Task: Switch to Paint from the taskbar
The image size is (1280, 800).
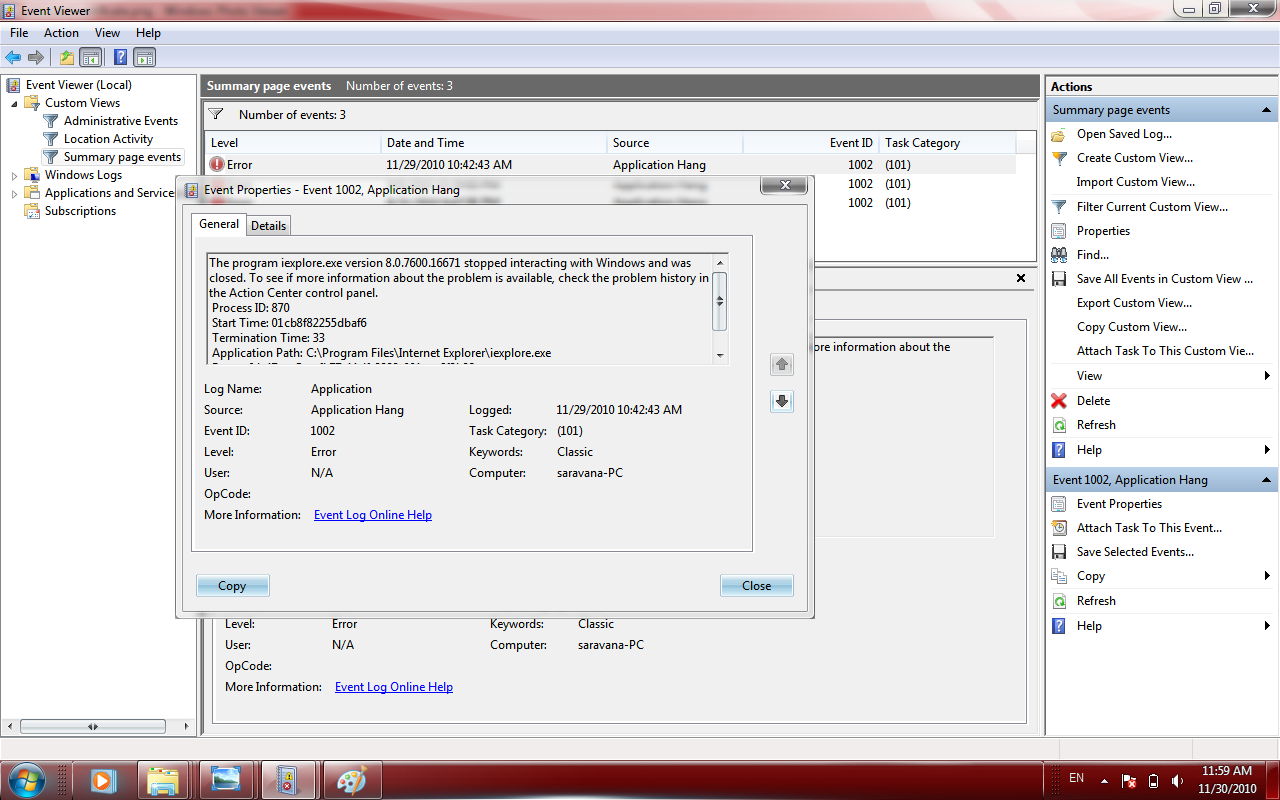Action: 351,780
